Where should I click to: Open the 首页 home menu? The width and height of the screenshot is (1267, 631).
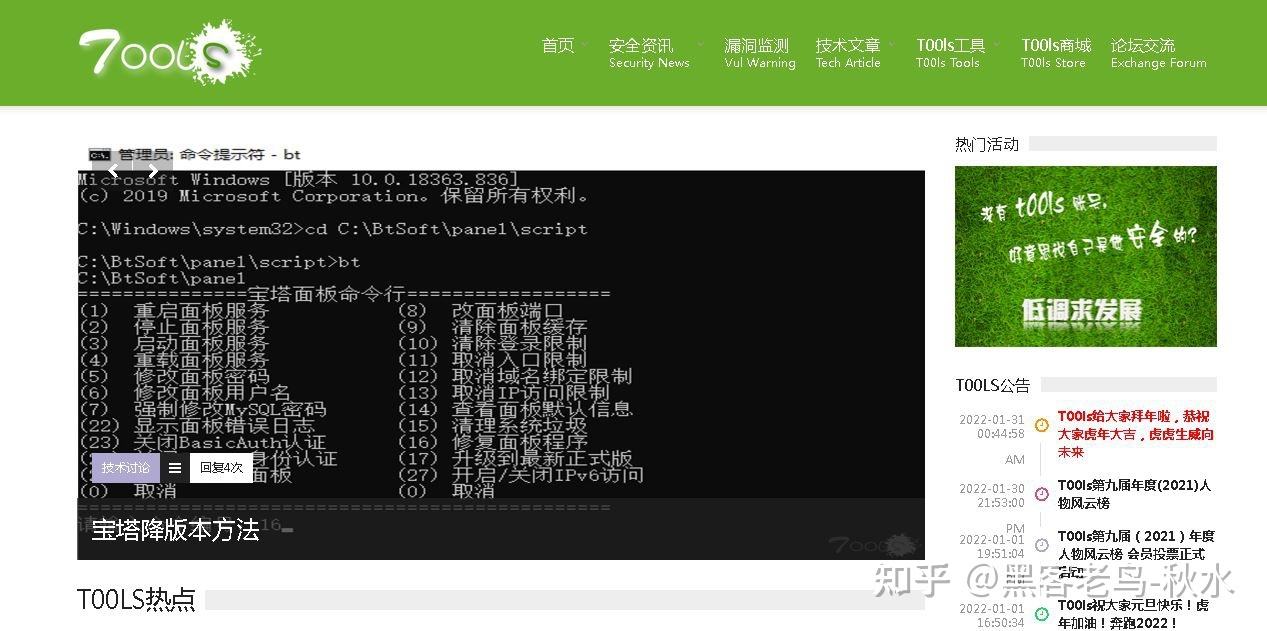[x=558, y=46]
